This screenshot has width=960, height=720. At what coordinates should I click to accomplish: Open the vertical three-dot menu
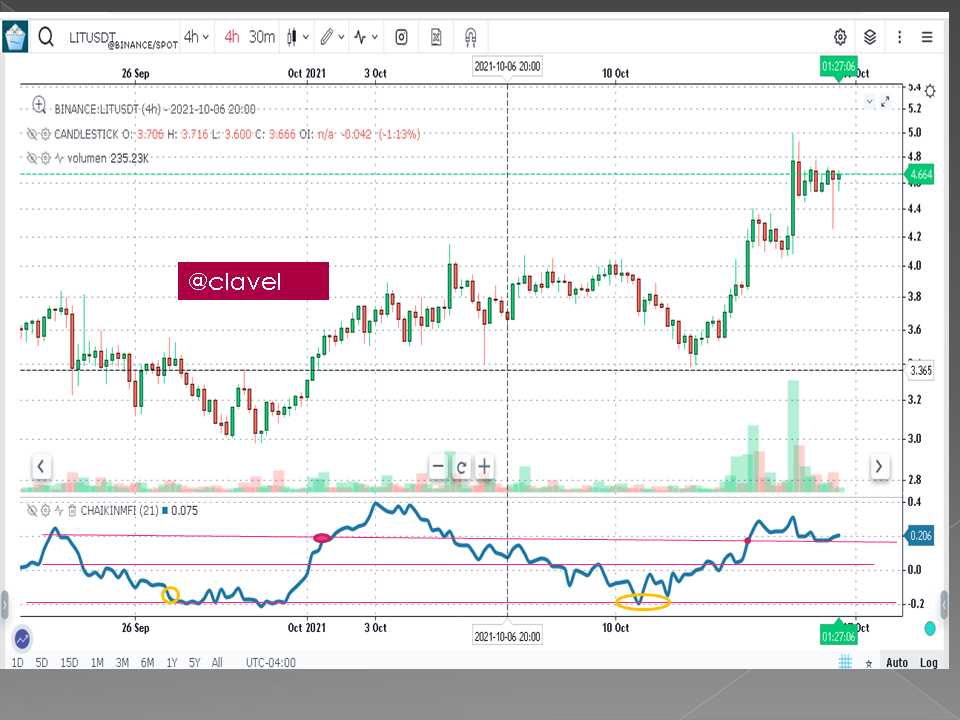coord(899,37)
